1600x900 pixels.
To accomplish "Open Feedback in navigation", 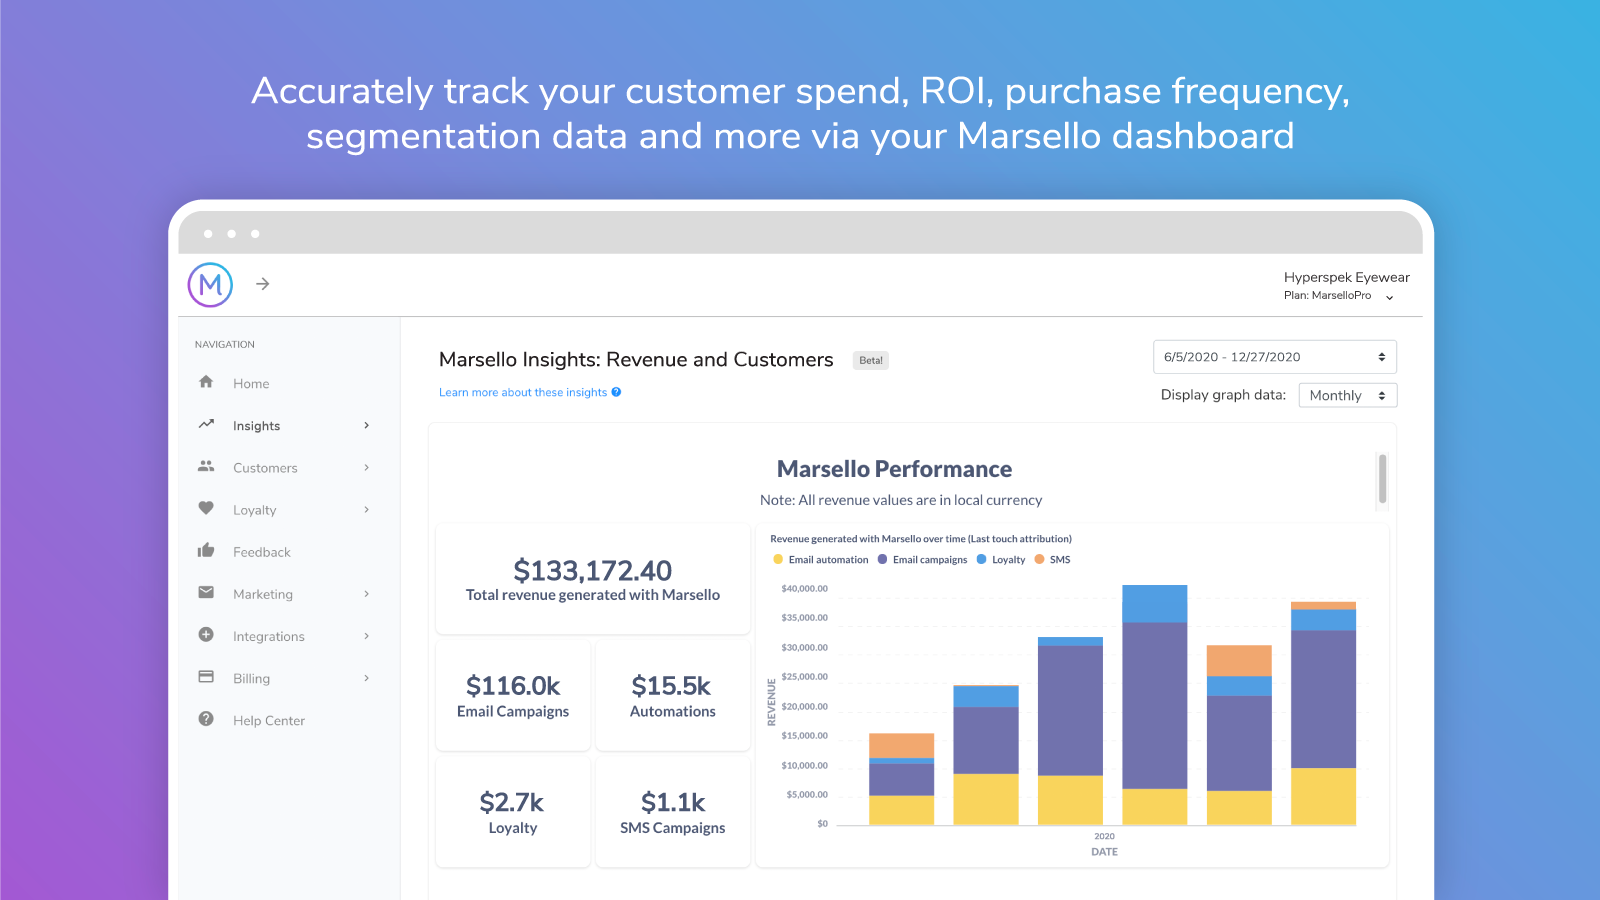I will (262, 552).
